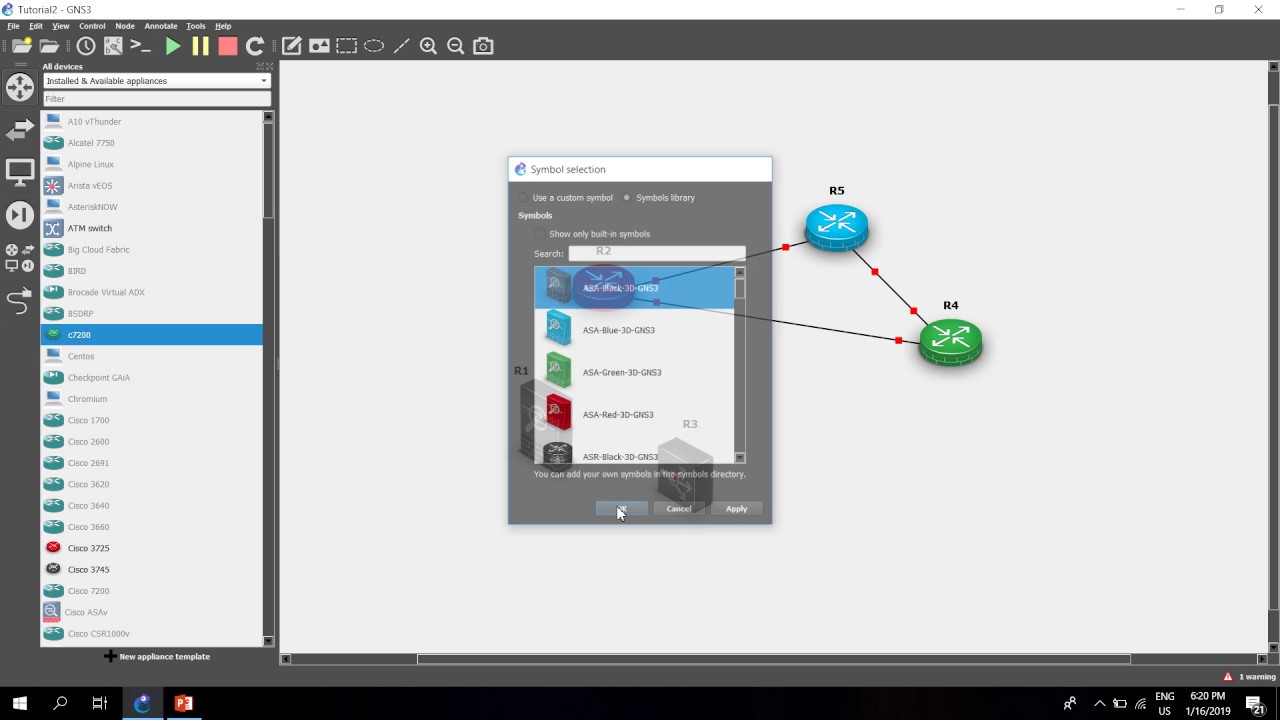Select Checkpoint GAiA in the device list
This screenshot has height=720, width=1280.
coord(151,378)
